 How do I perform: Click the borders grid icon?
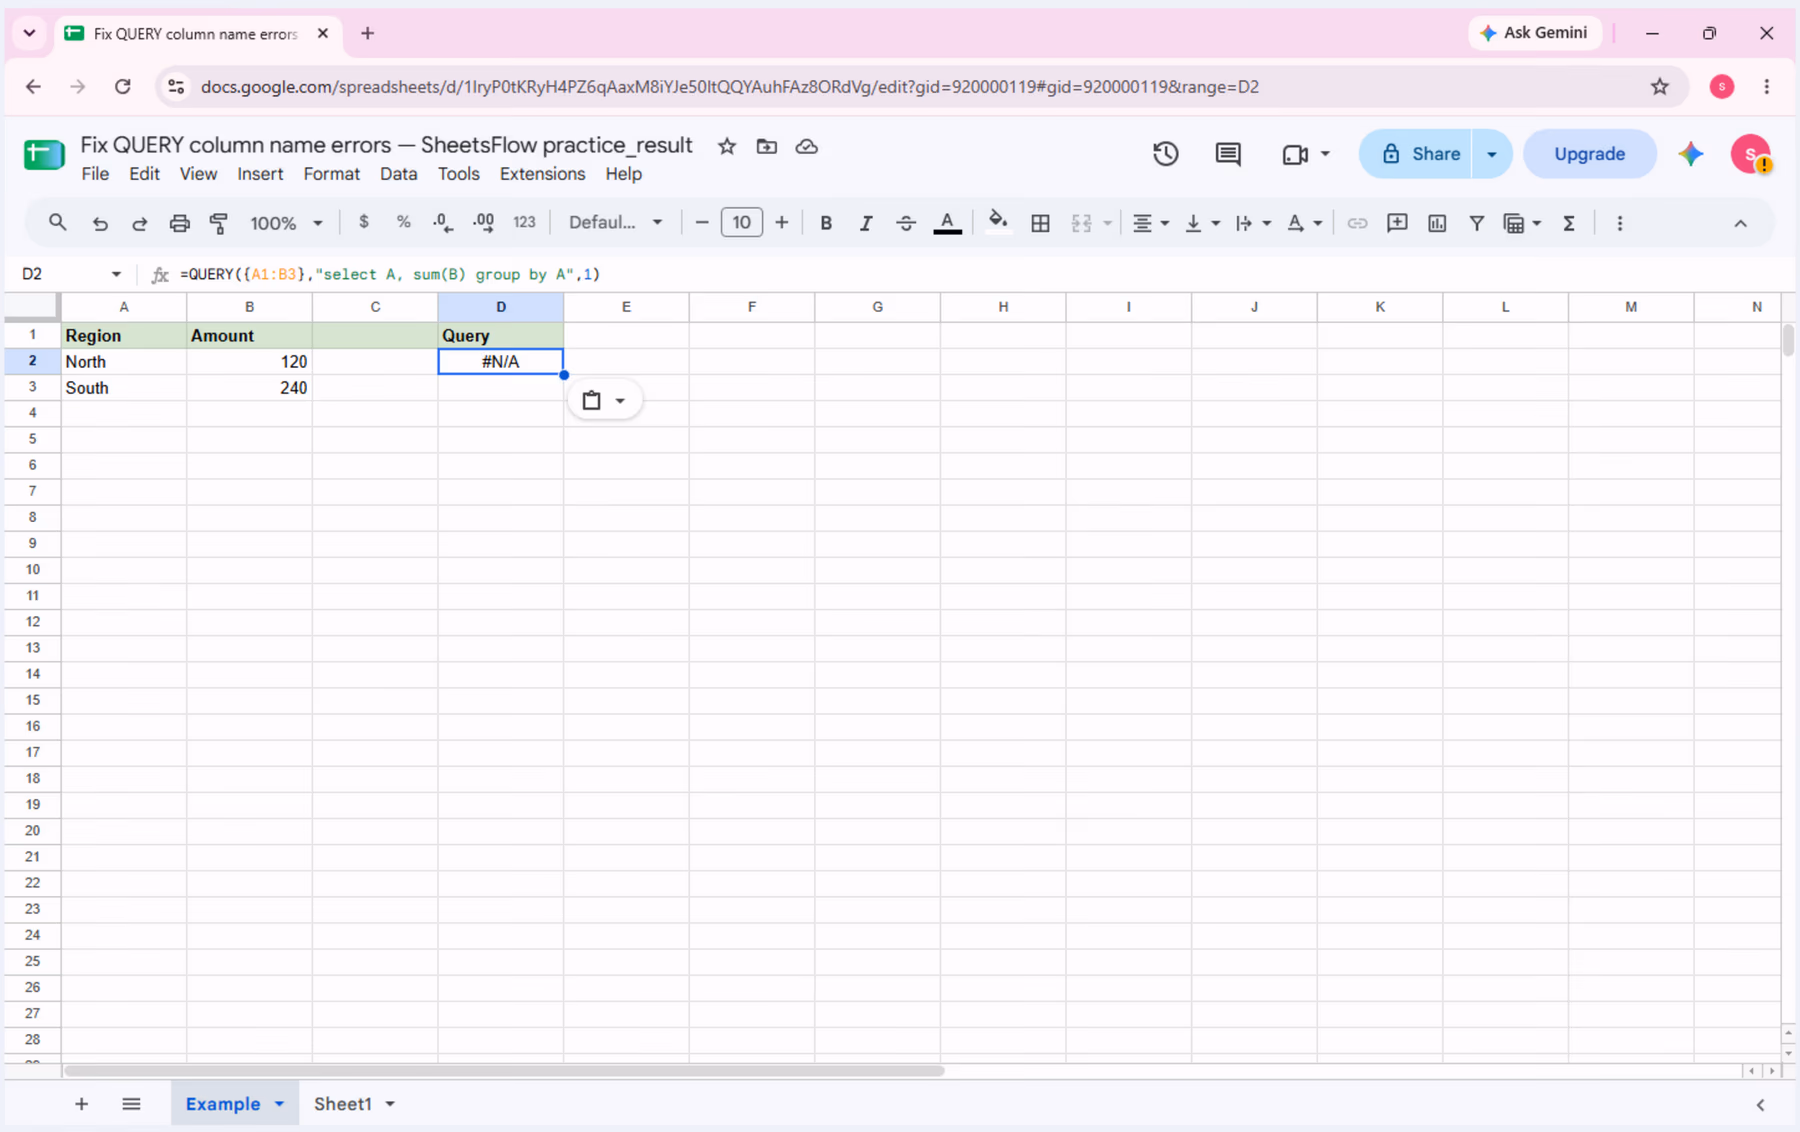1040,223
